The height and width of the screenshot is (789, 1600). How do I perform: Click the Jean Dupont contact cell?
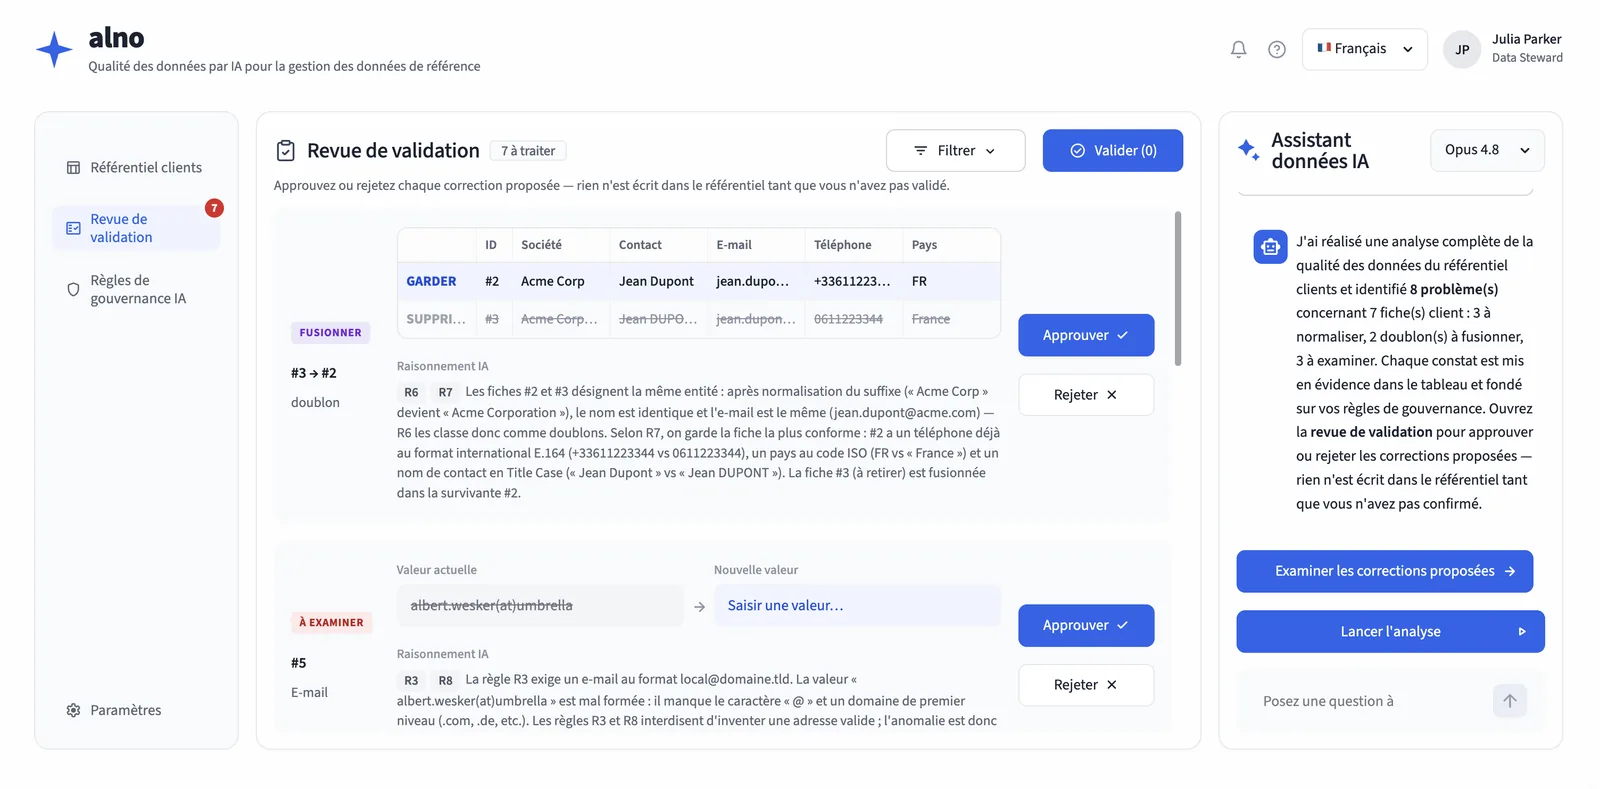click(656, 281)
